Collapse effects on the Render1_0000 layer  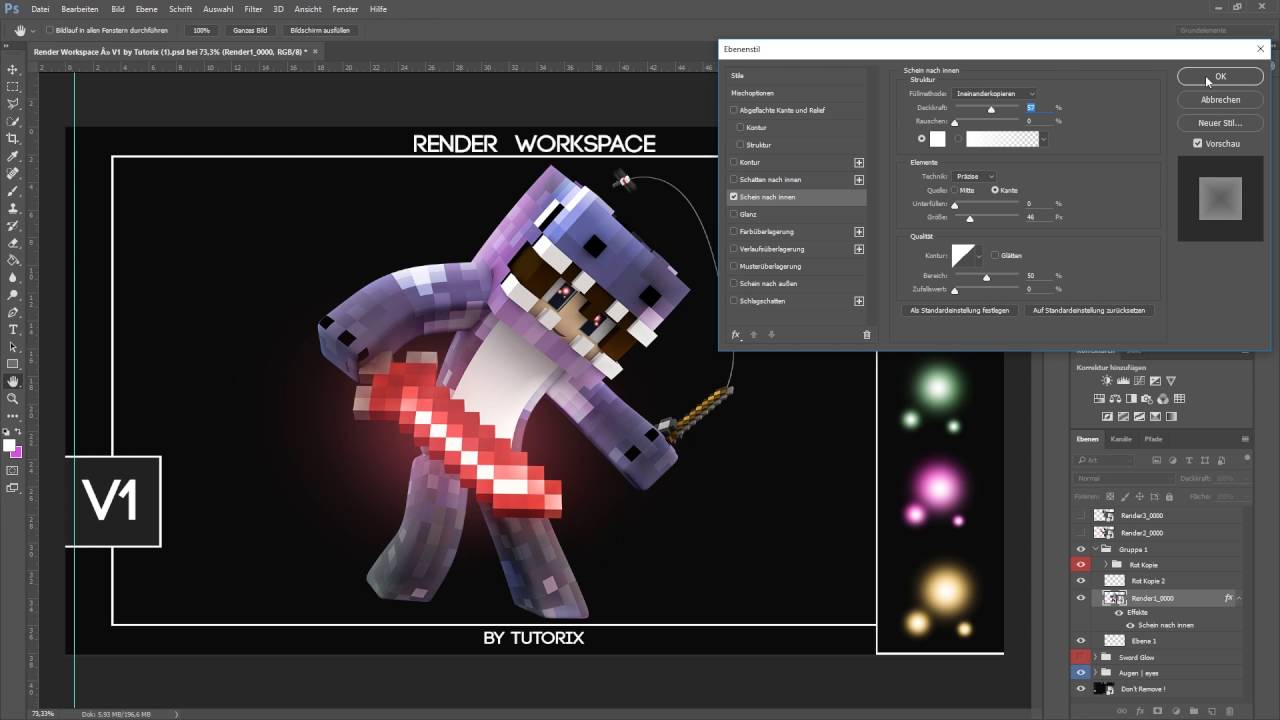pyautogui.click(x=1239, y=598)
